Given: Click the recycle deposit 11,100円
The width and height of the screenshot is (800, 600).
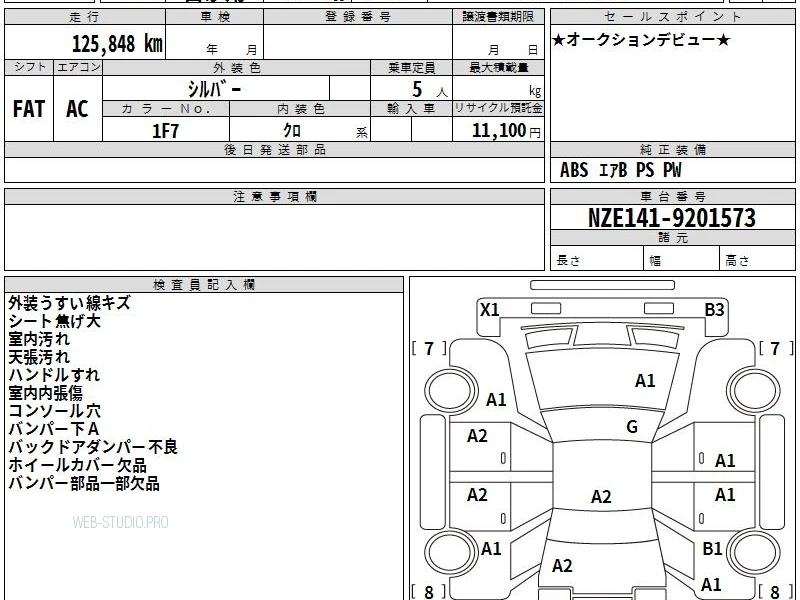Looking at the screenshot, I should click(x=506, y=131).
